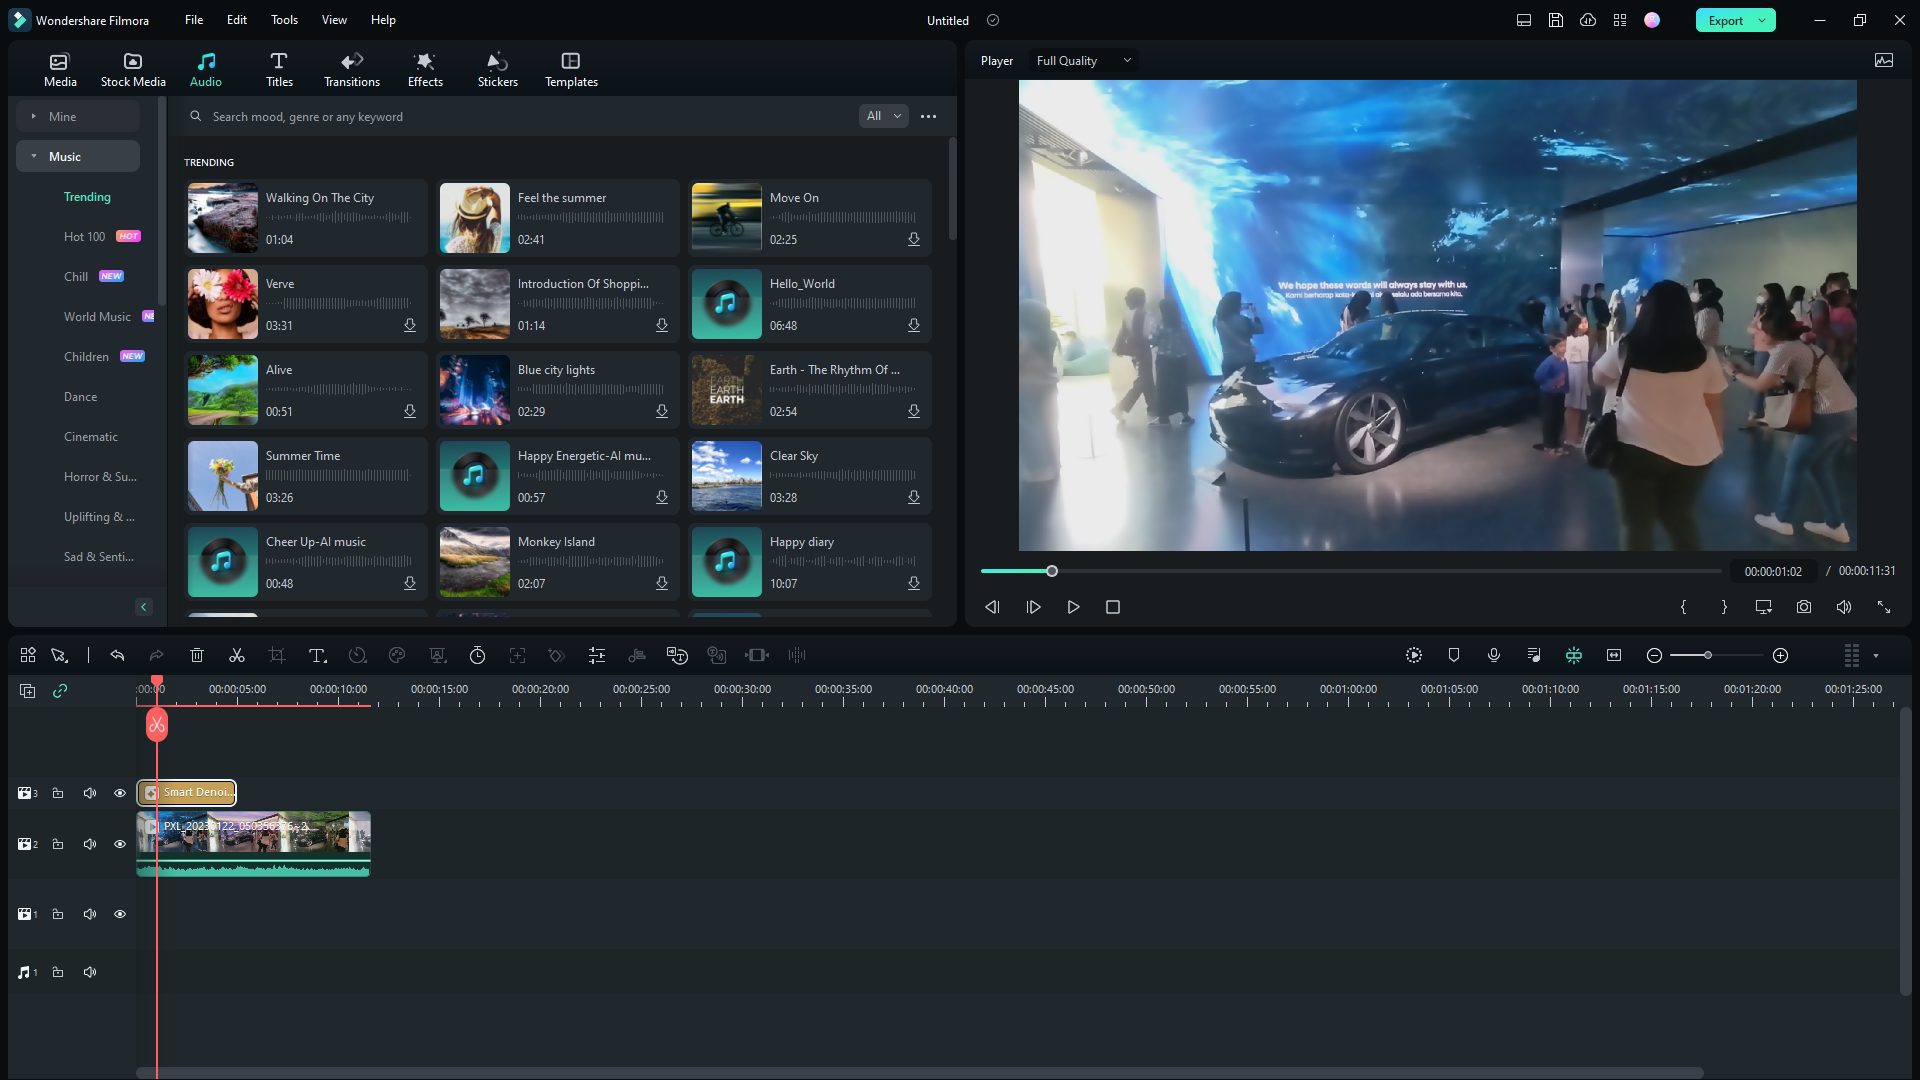Click the Export button to render project
This screenshot has width=1920, height=1080.
coord(1726,20)
